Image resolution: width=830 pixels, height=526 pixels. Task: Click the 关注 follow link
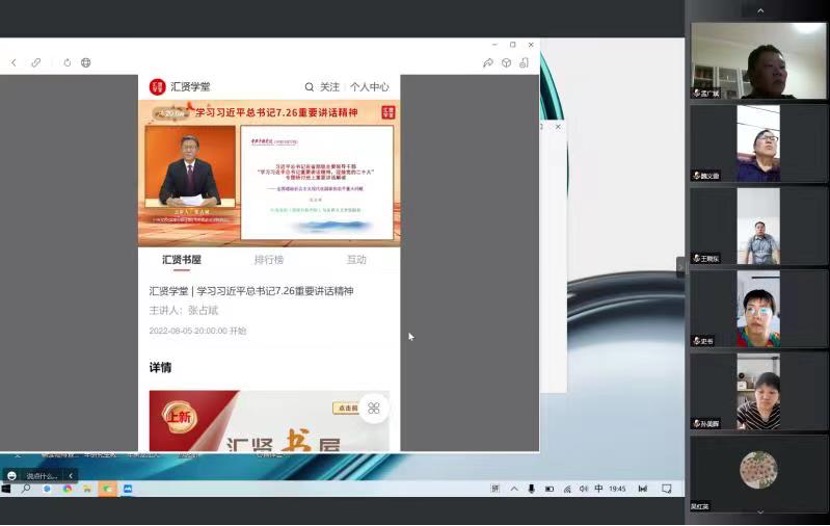point(330,87)
